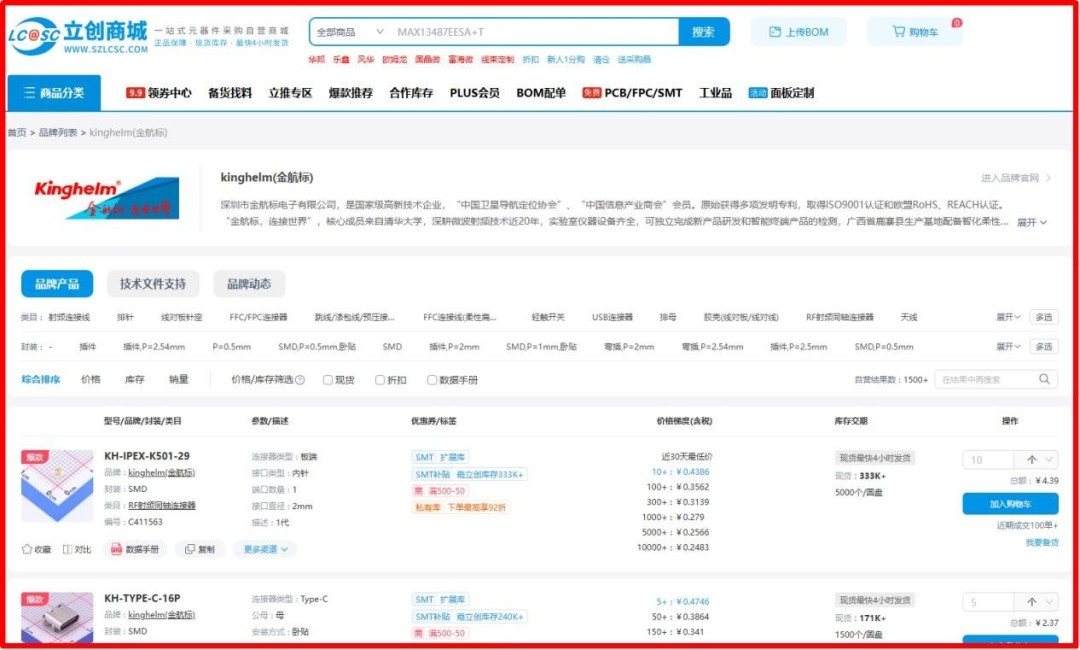Open the KH-TYPE-C-16P product thumbnail
Viewport: 1080px width, 650px height.
[57, 618]
